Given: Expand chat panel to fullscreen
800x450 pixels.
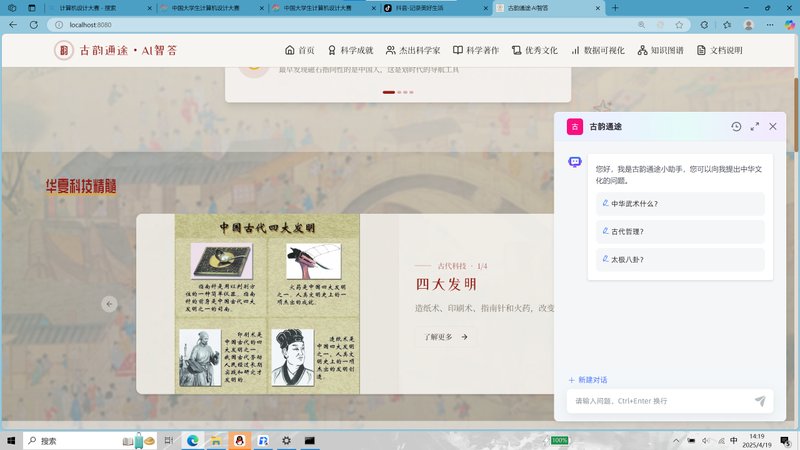Looking at the screenshot, I should coord(755,127).
